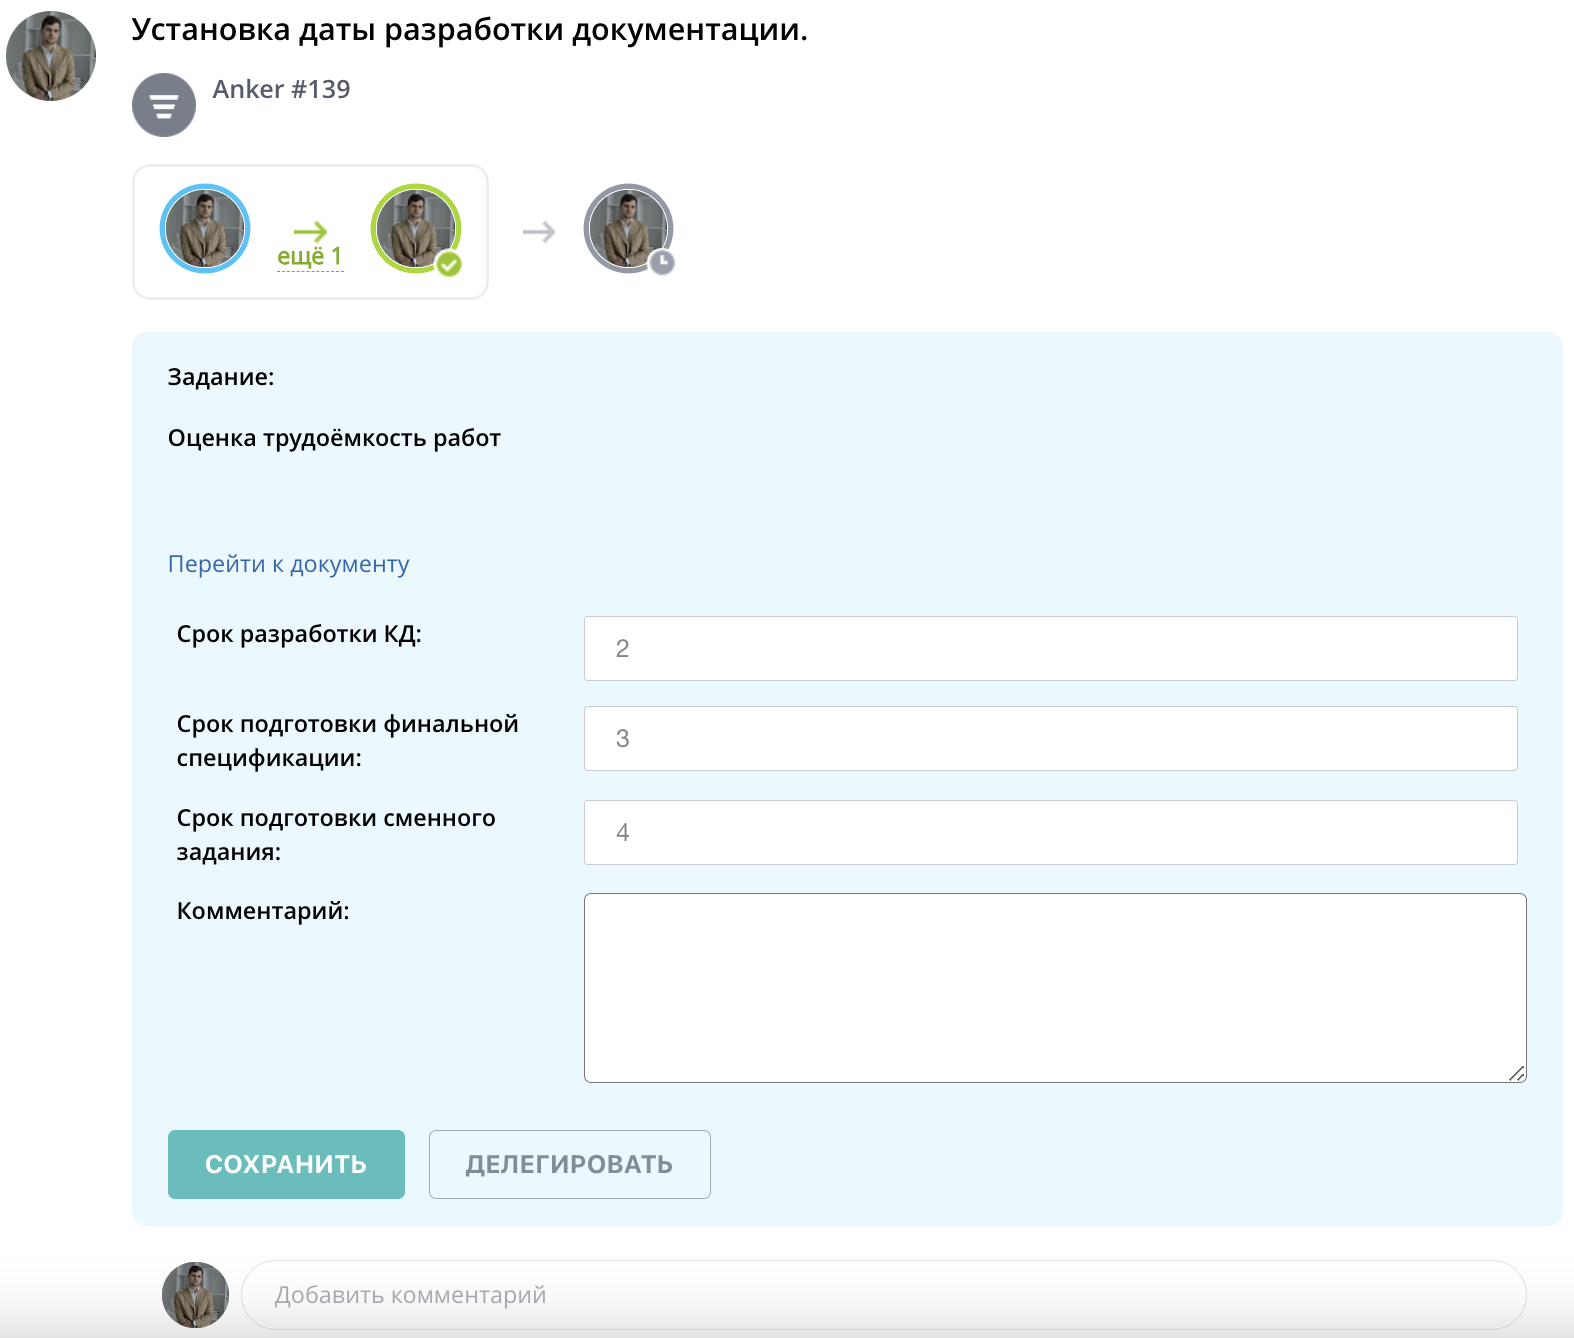The width and height of the screenshot is (1574, 1338).
Task: Expand the 'ещё 1' hidden participants
Action: 310,256
